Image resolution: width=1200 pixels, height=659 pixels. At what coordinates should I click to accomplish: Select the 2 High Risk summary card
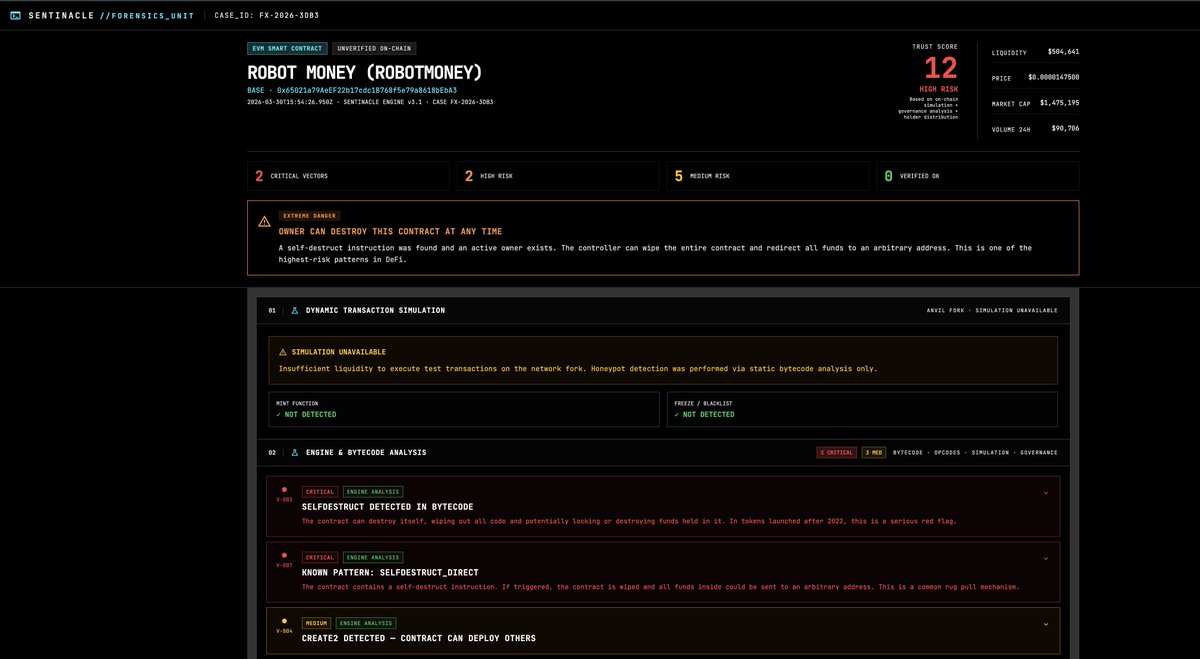click(558, 176)
